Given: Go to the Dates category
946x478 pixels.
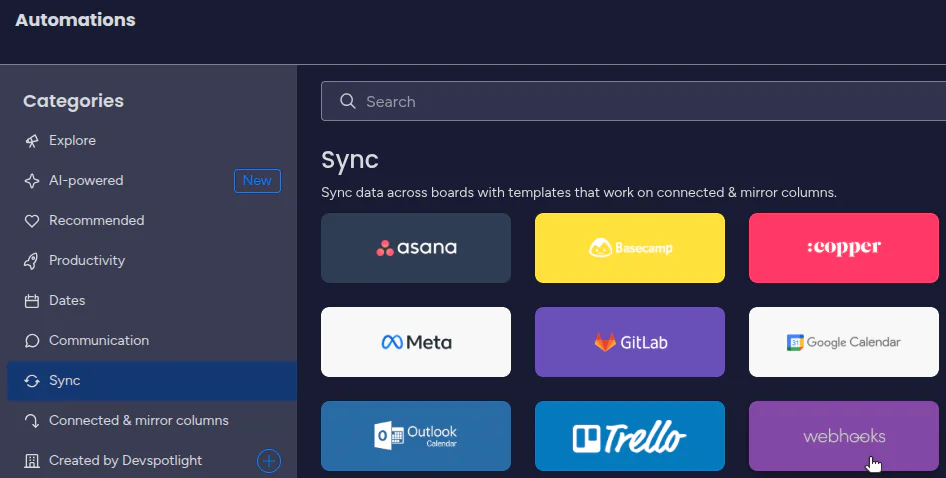Looking at the screenshot, I should click(152, 300).
